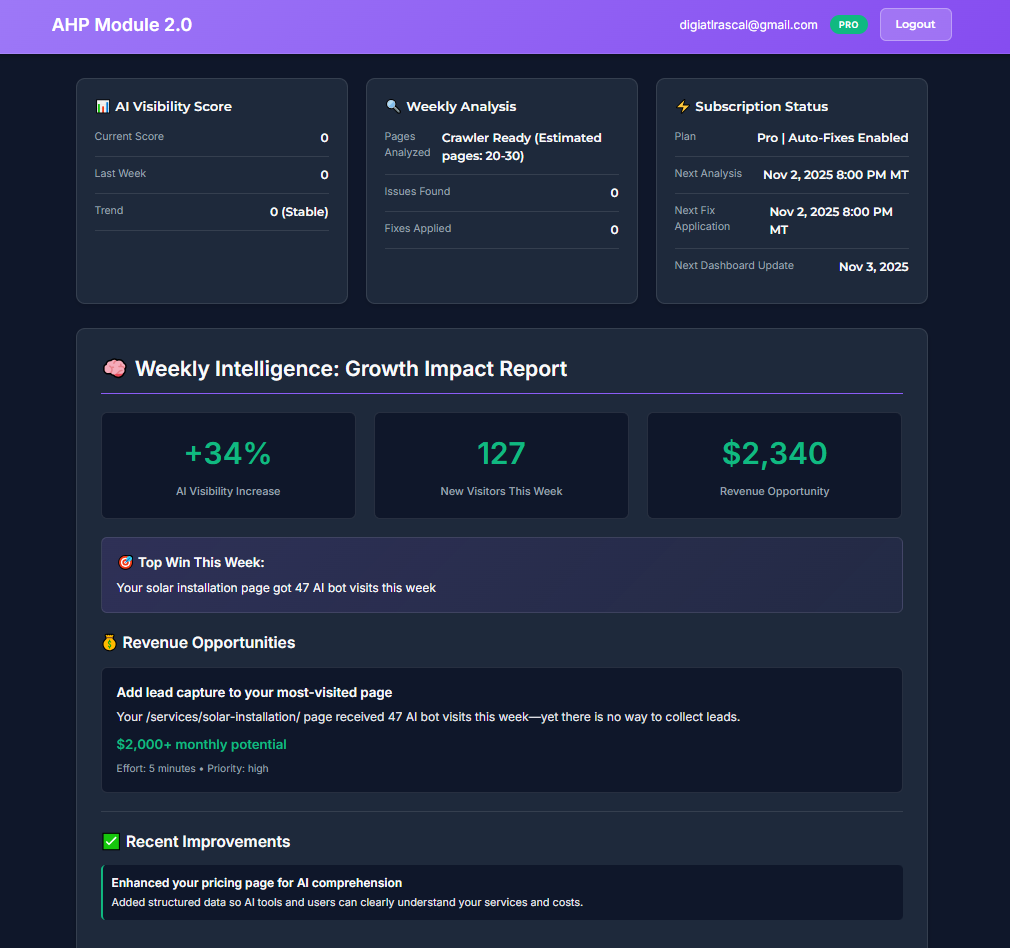Click the 'Effort: 5 minutes • Priority: high' line
1010x948 pixels.
(x=193, y=768)
